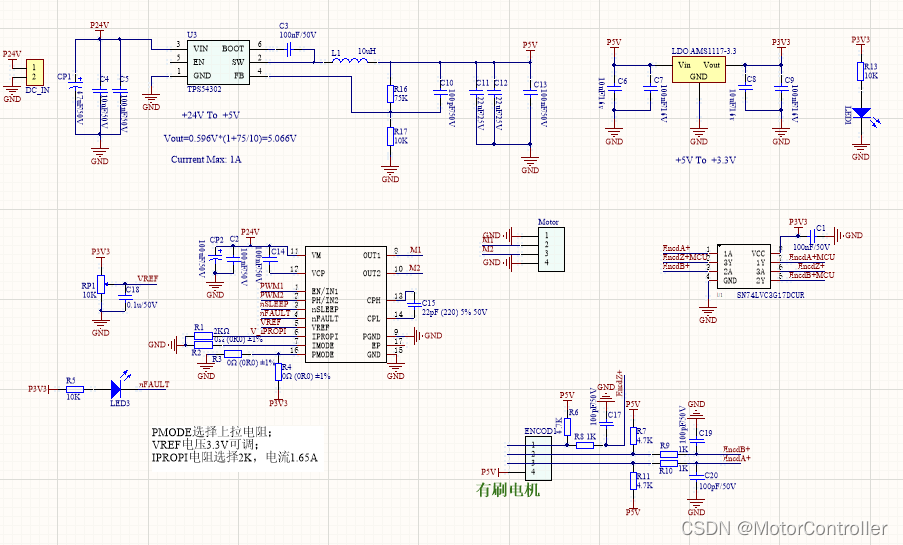Select capacitor C20 100pF/50V

697,476
